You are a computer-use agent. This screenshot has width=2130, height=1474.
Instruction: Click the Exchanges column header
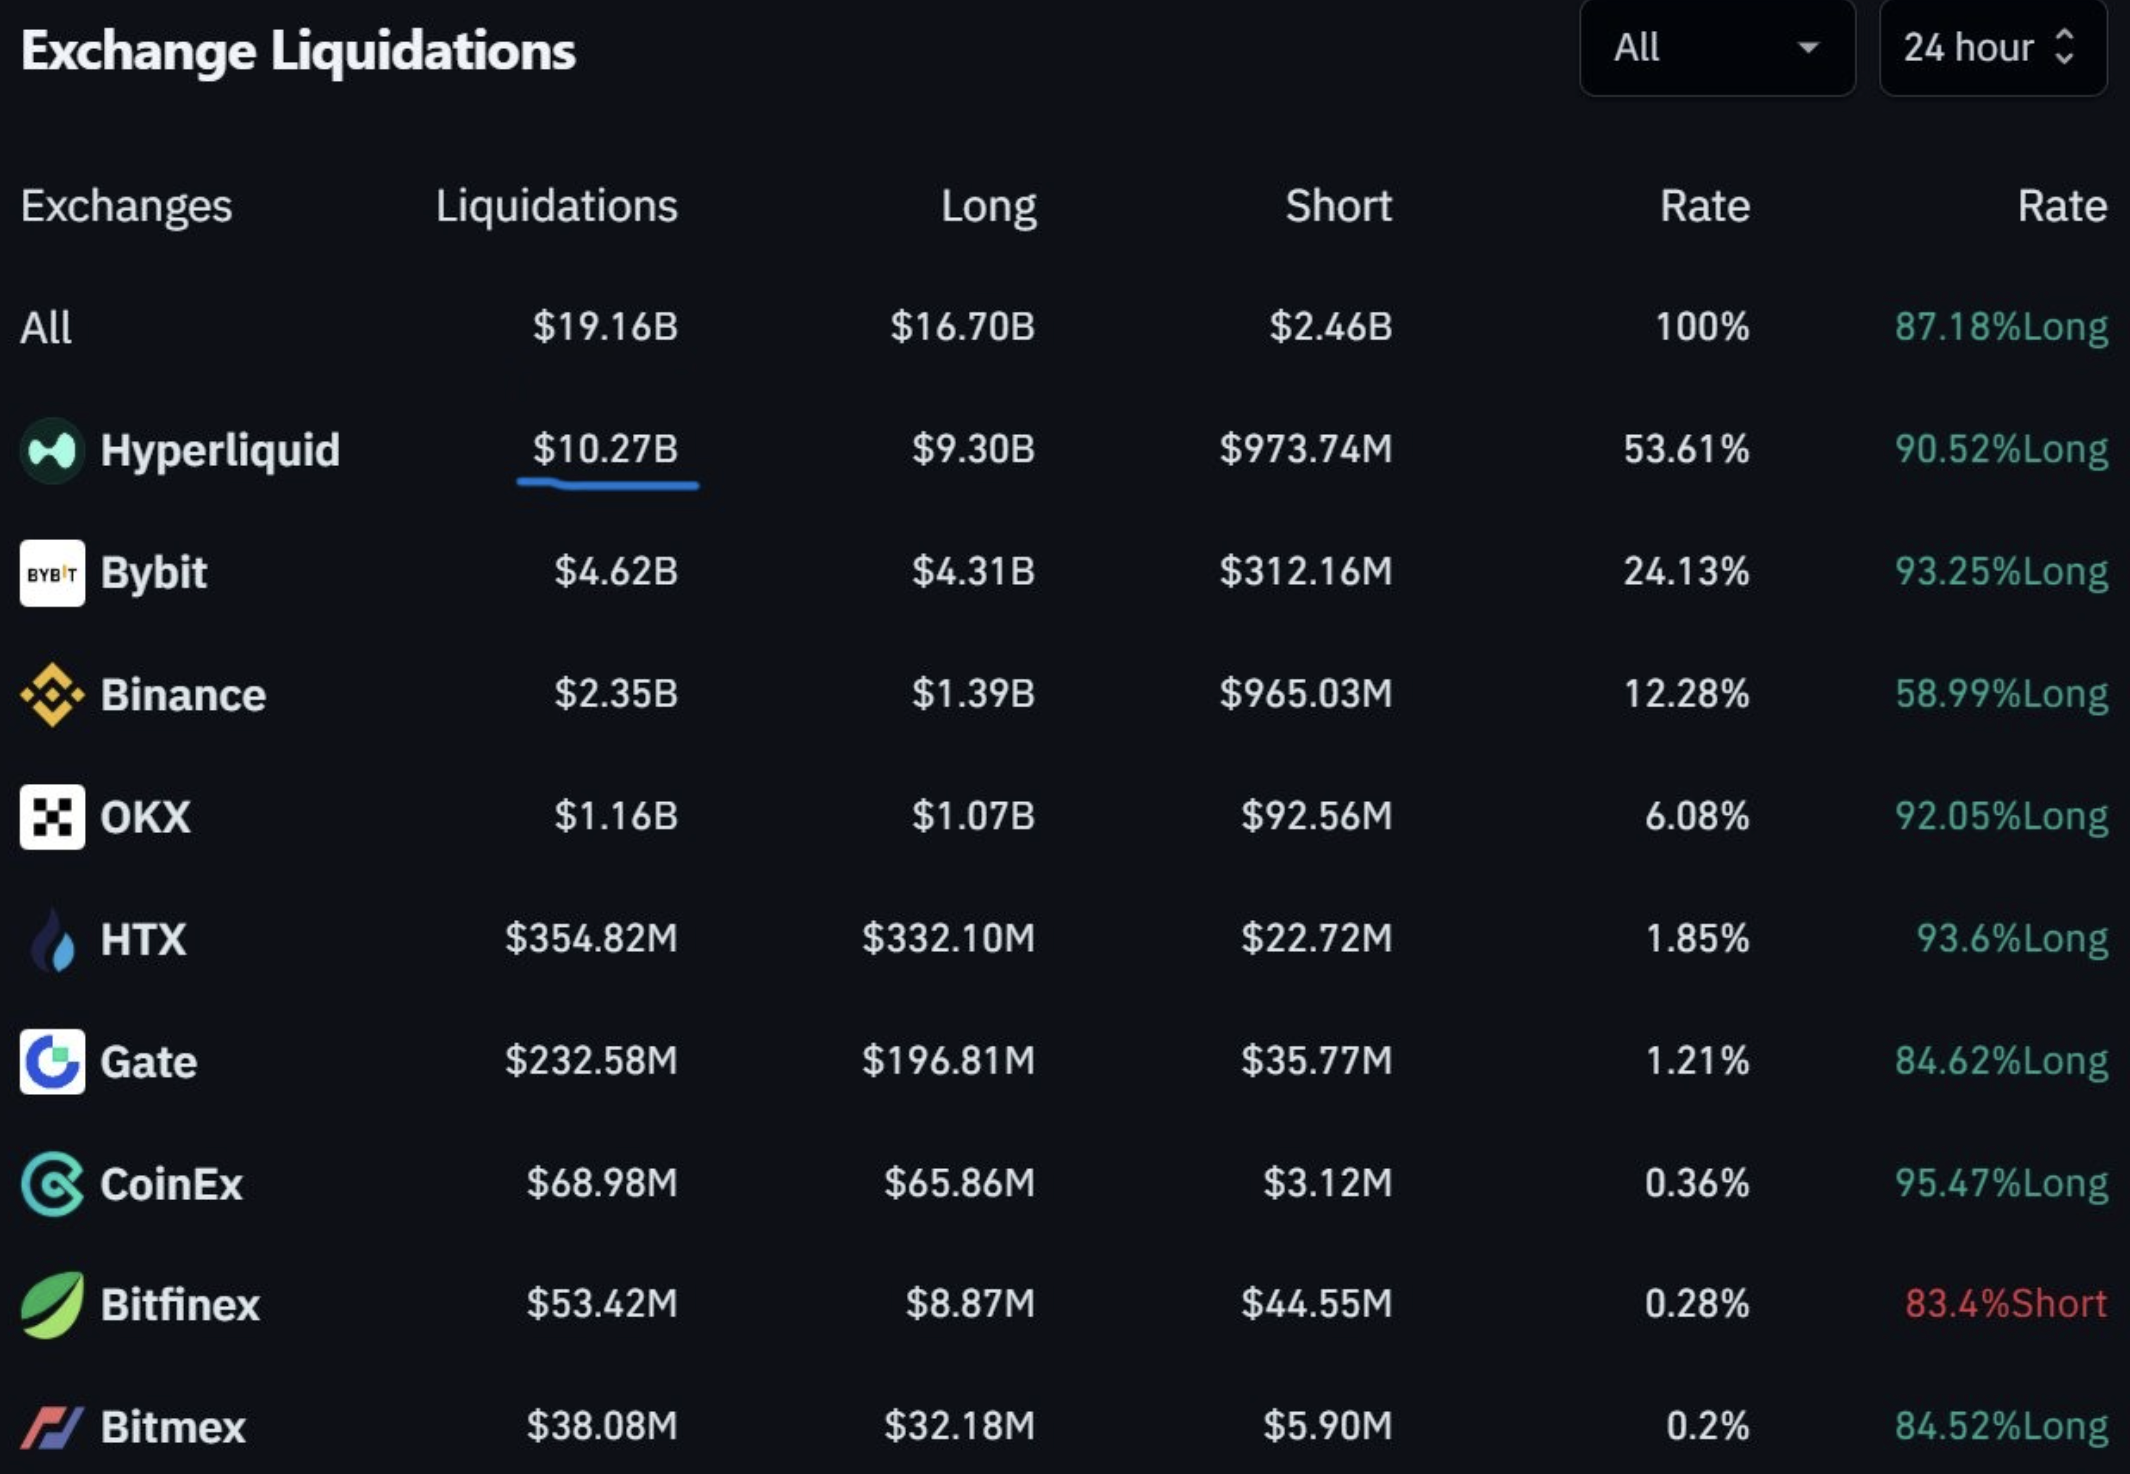[126, 206]
